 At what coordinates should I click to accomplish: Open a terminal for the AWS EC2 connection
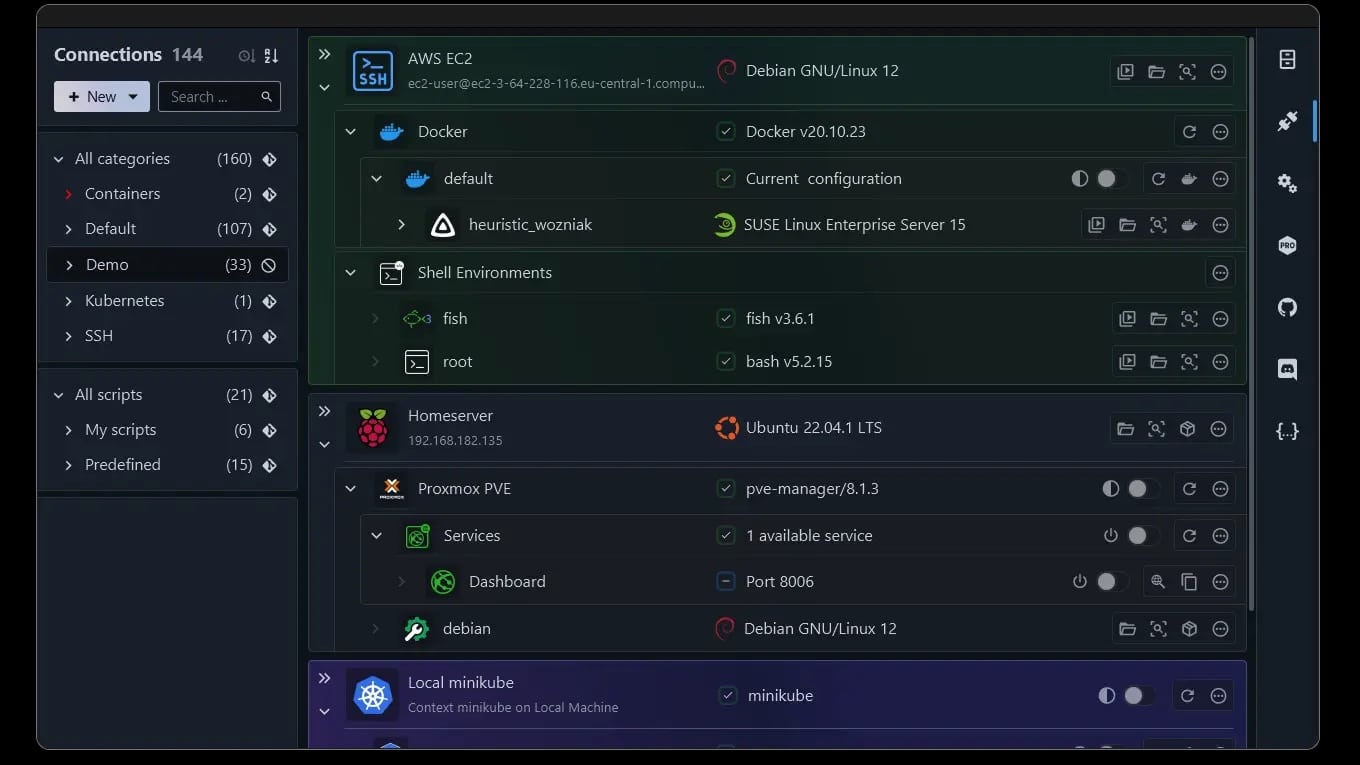pos(1126,71)
